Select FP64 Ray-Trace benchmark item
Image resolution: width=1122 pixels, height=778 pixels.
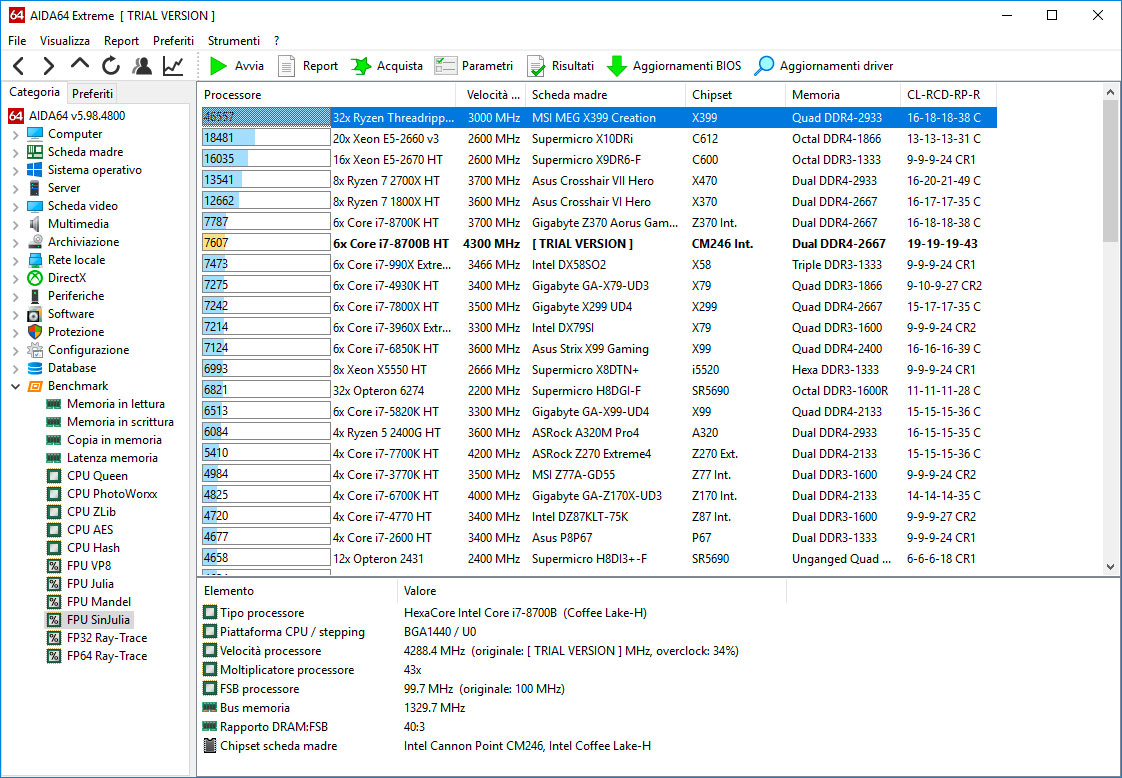coord(106,656)
